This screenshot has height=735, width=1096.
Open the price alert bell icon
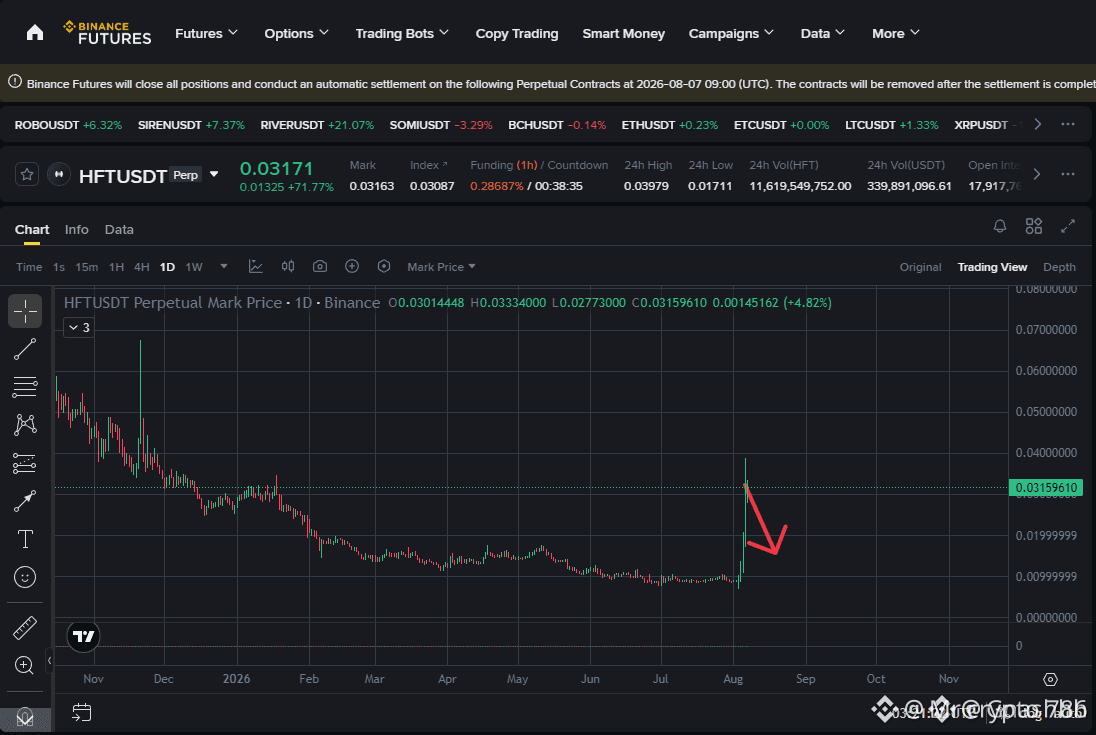pos(1000,226)
